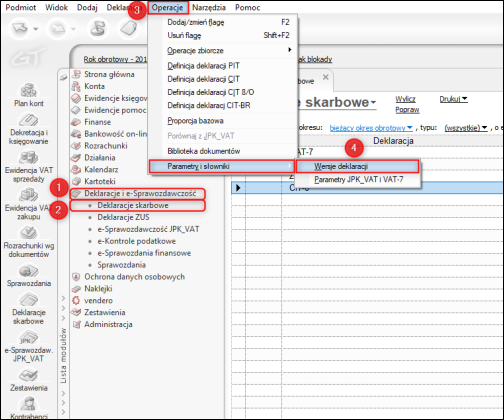Click the tag-shaped toolbar icon
504x420 pixels.
[x=128, y=28]
